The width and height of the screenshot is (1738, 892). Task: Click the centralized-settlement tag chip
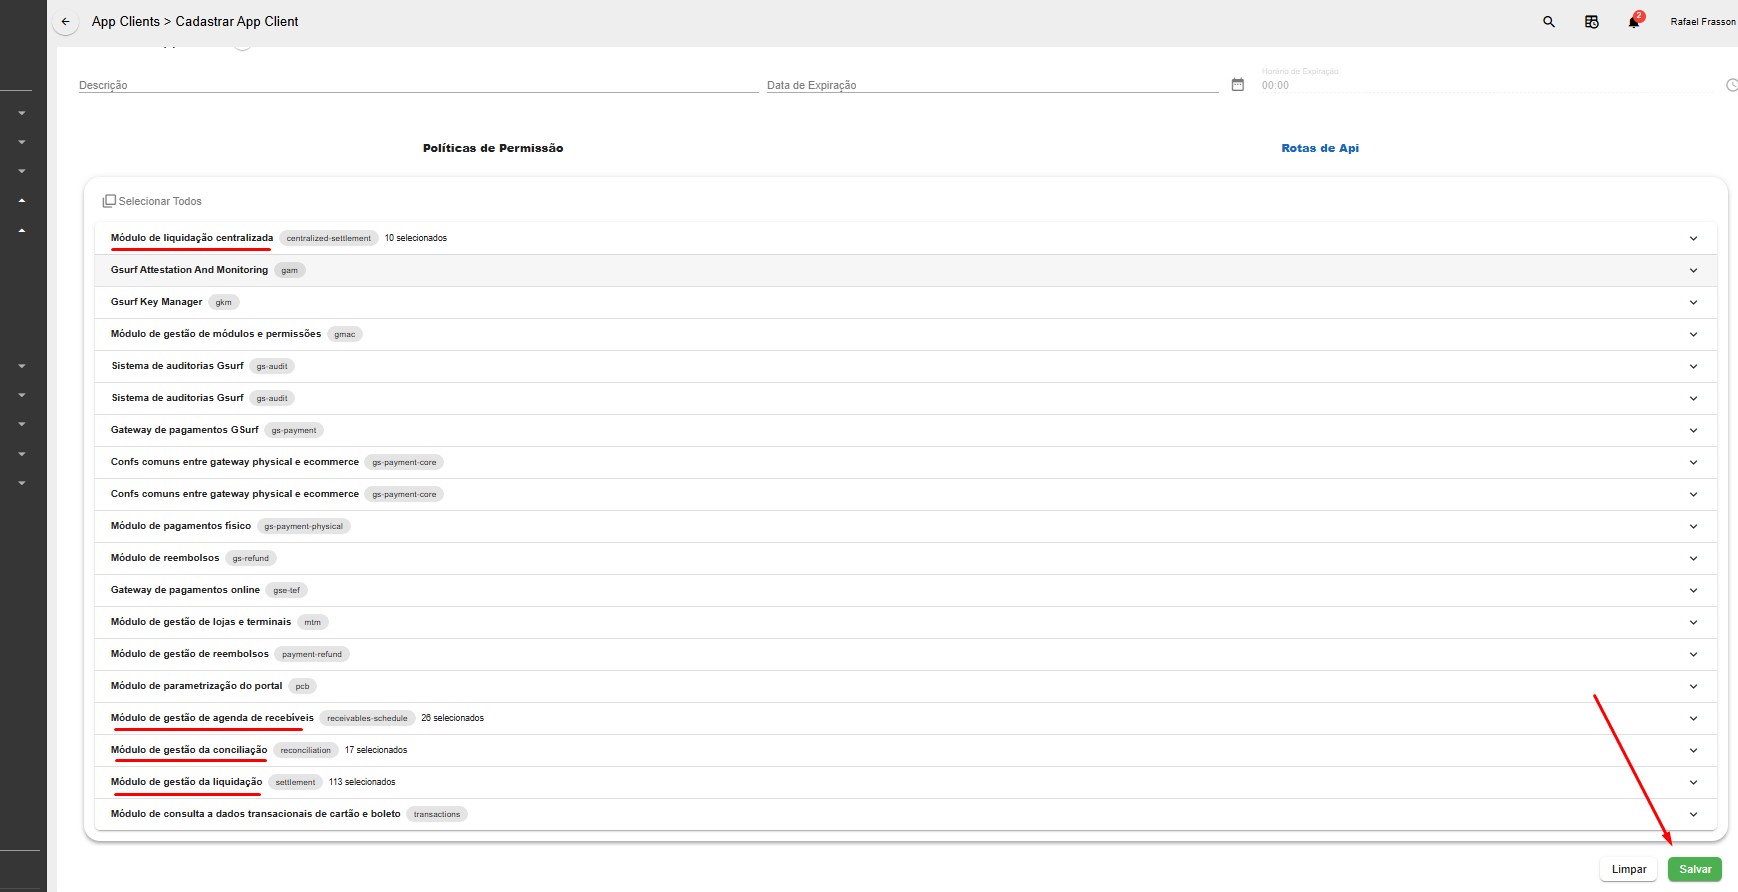pyautogui.click(x=328, y=238)
